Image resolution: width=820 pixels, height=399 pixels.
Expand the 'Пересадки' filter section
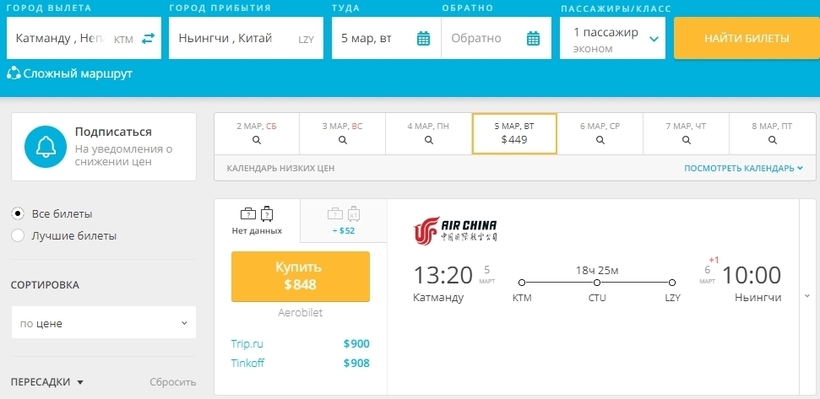click(47, 382)
